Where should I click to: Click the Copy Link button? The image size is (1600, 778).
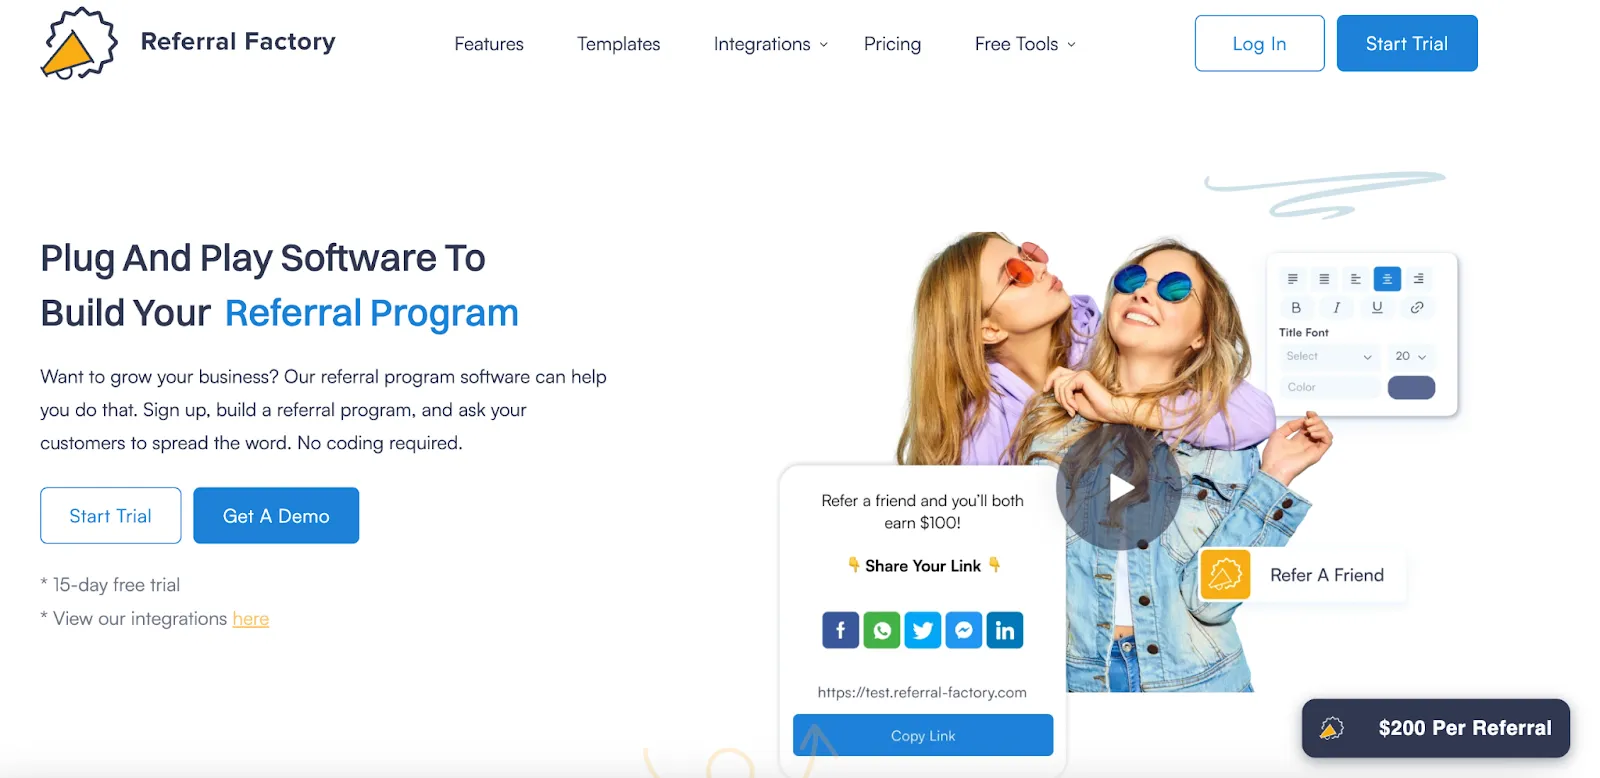923,735
